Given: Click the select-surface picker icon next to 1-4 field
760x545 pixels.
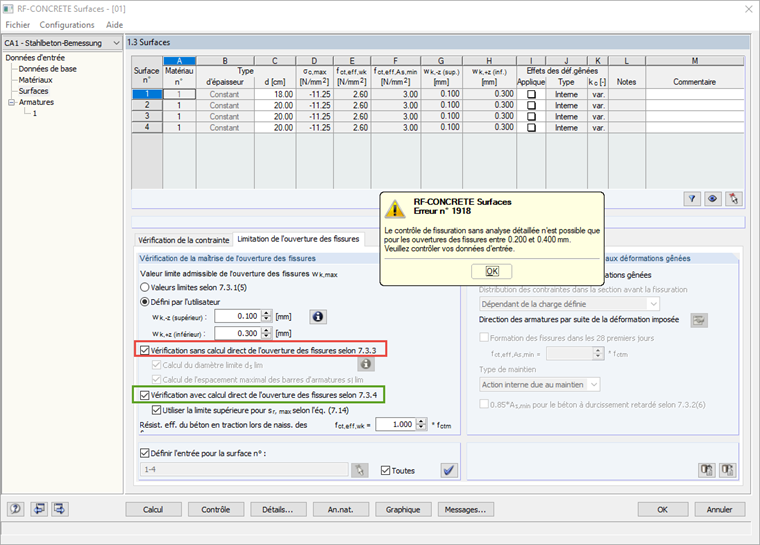Looking at the screenshot, I should (x=359, y=470).
